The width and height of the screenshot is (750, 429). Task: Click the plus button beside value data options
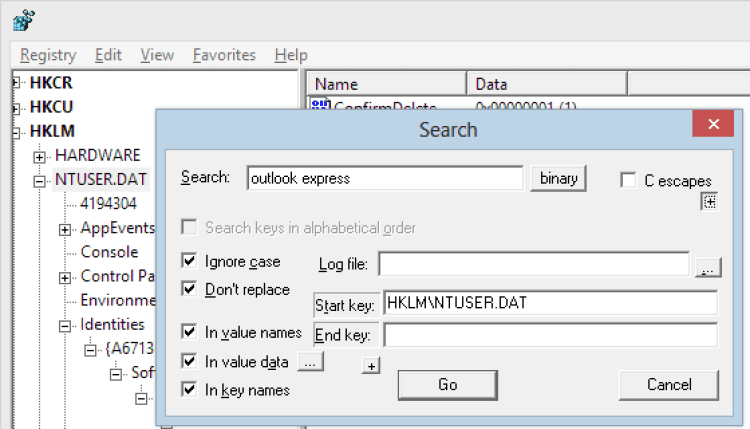click(x=371, y=366)
